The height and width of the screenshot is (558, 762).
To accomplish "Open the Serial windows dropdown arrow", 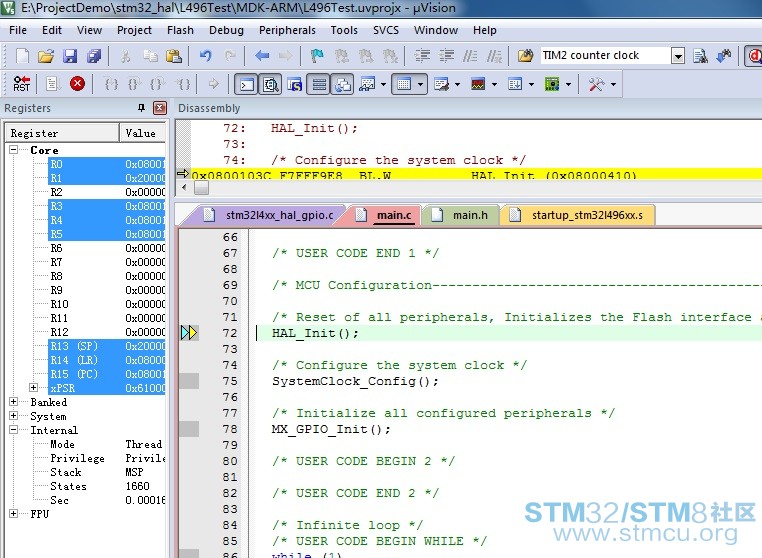I will pos(457,85).
